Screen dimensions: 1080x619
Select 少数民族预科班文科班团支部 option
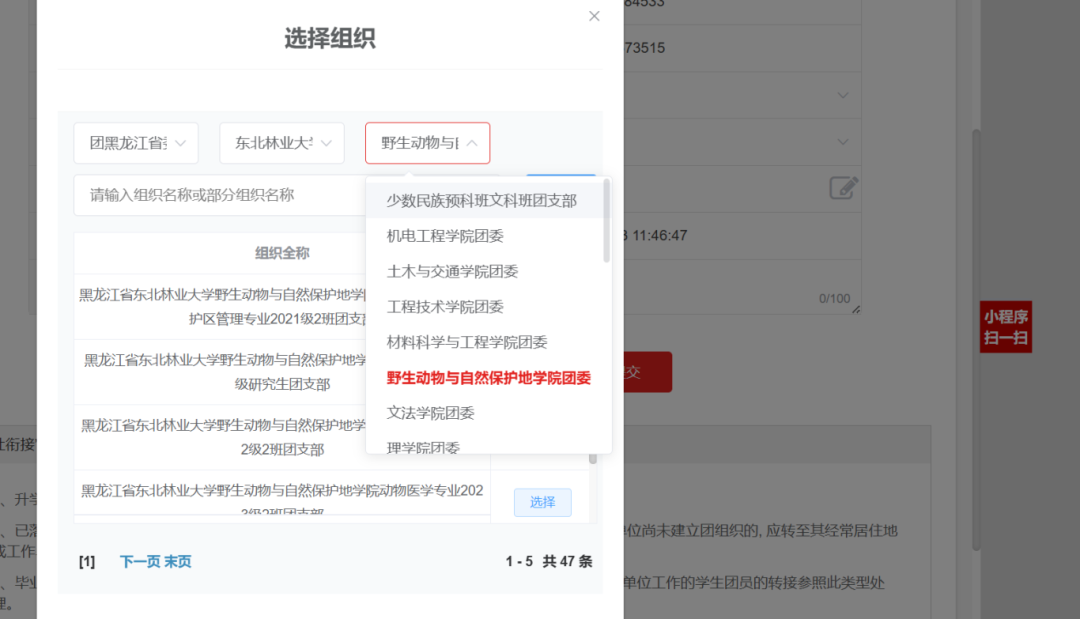[482, 200]
